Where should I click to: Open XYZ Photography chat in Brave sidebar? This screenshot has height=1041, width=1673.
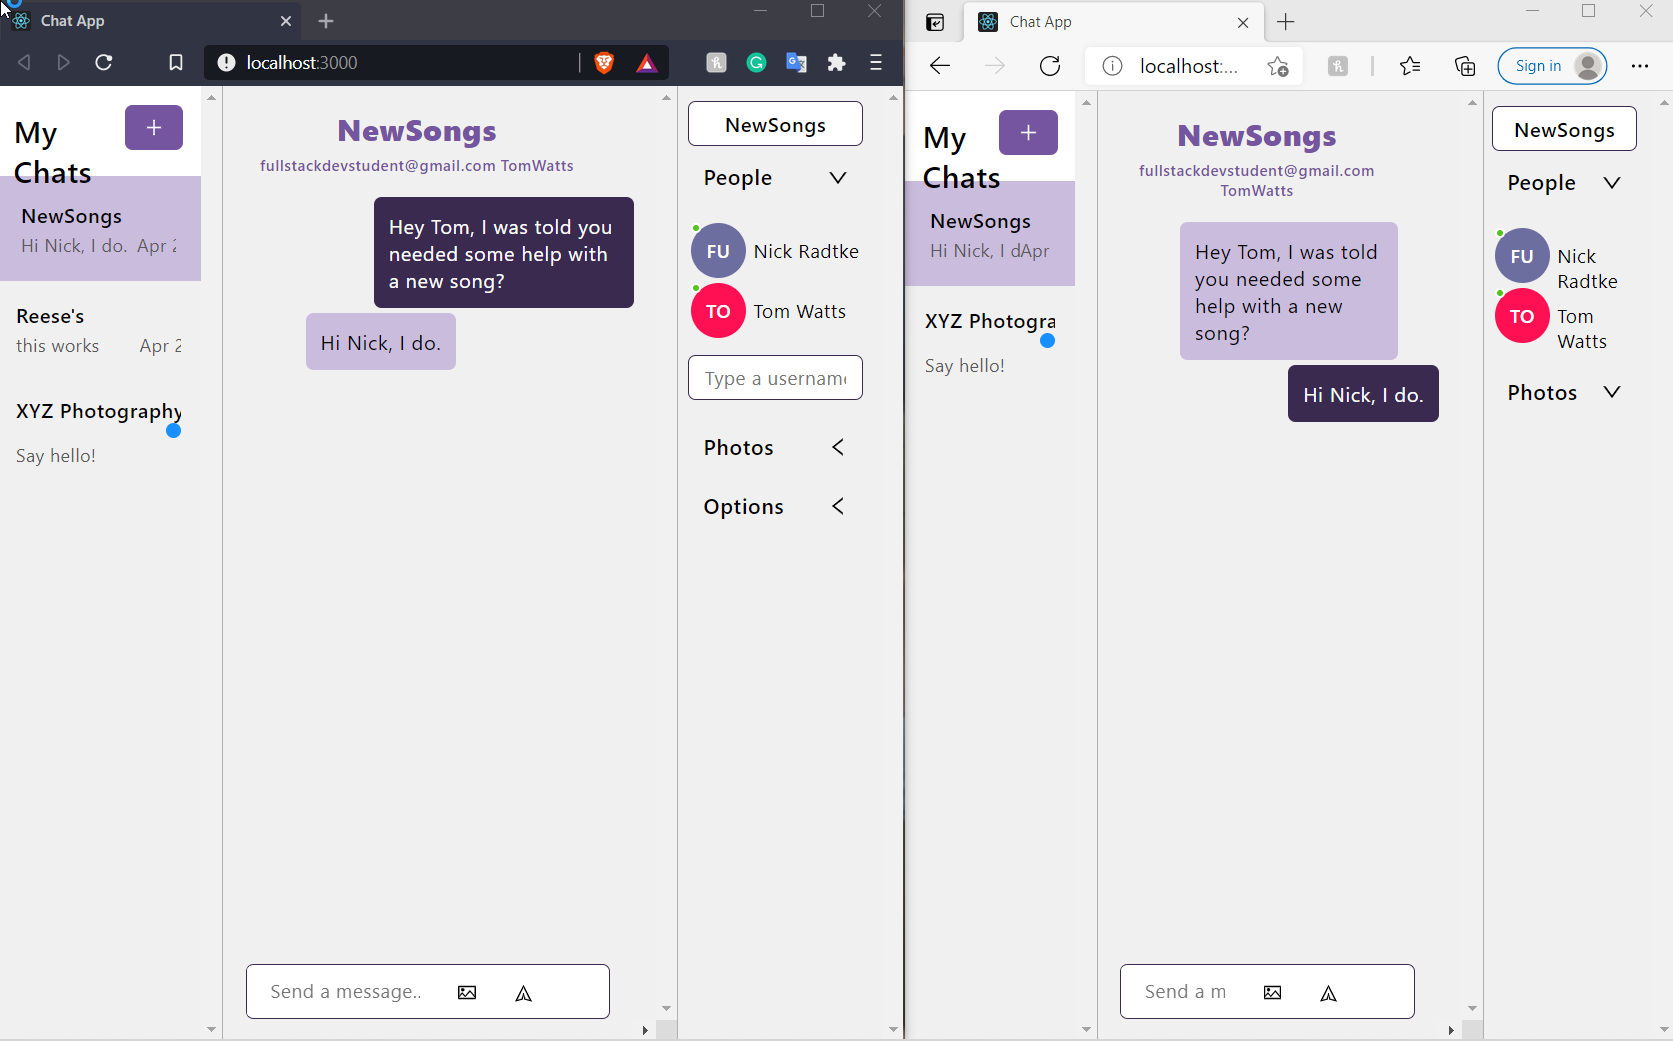pyautogui.click(x=100, y=432)
